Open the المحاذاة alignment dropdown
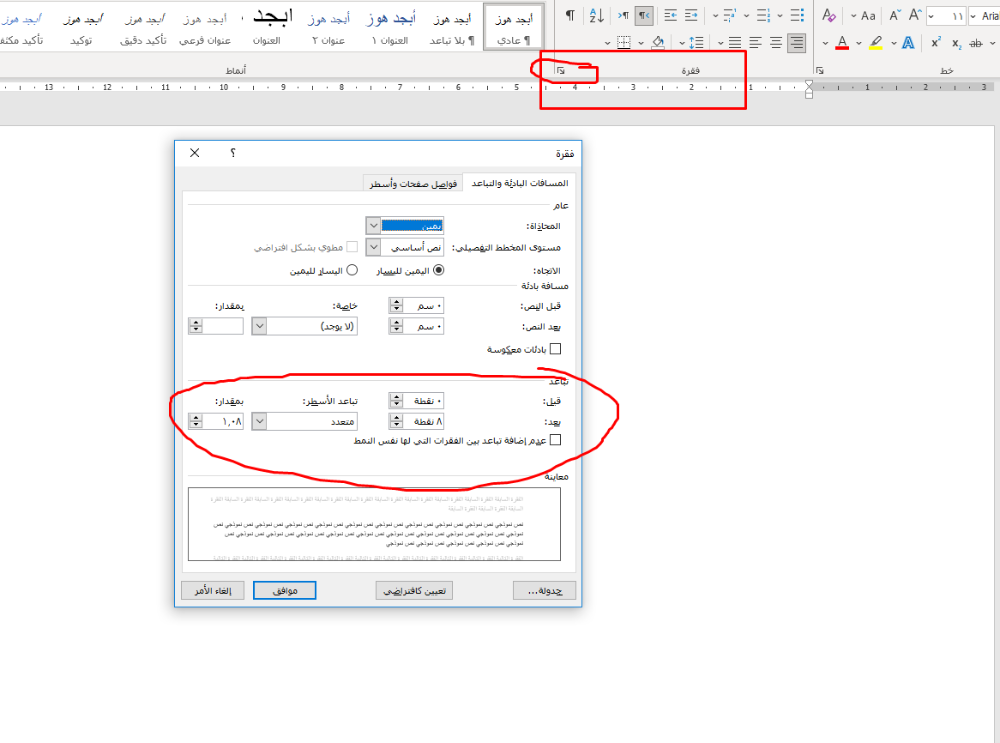Viewport: 1000px width, 743px height. 373,226
